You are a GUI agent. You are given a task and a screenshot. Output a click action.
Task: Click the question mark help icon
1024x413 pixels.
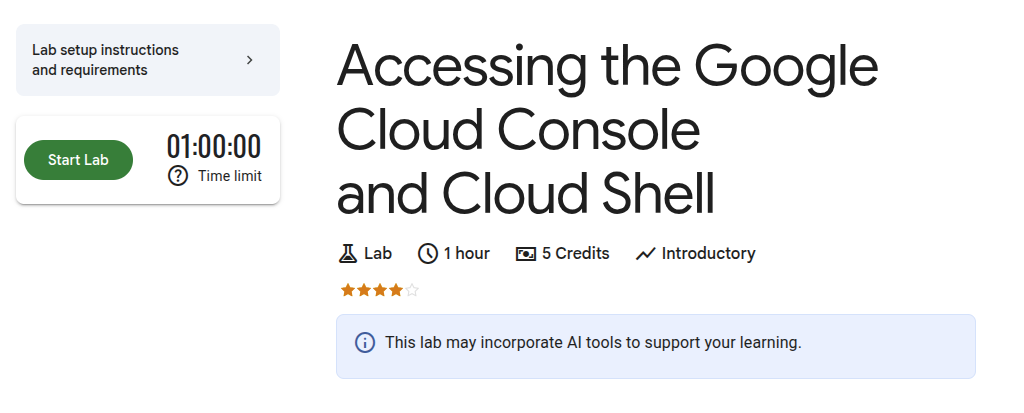pyautogui.click(x=178, y=176)
